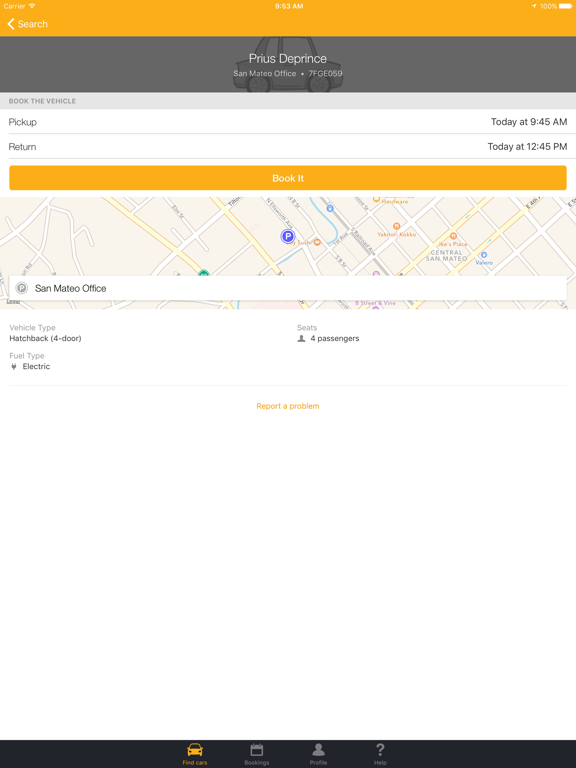Click the Yakitori Kokko restaurant marker

[397, 226]
